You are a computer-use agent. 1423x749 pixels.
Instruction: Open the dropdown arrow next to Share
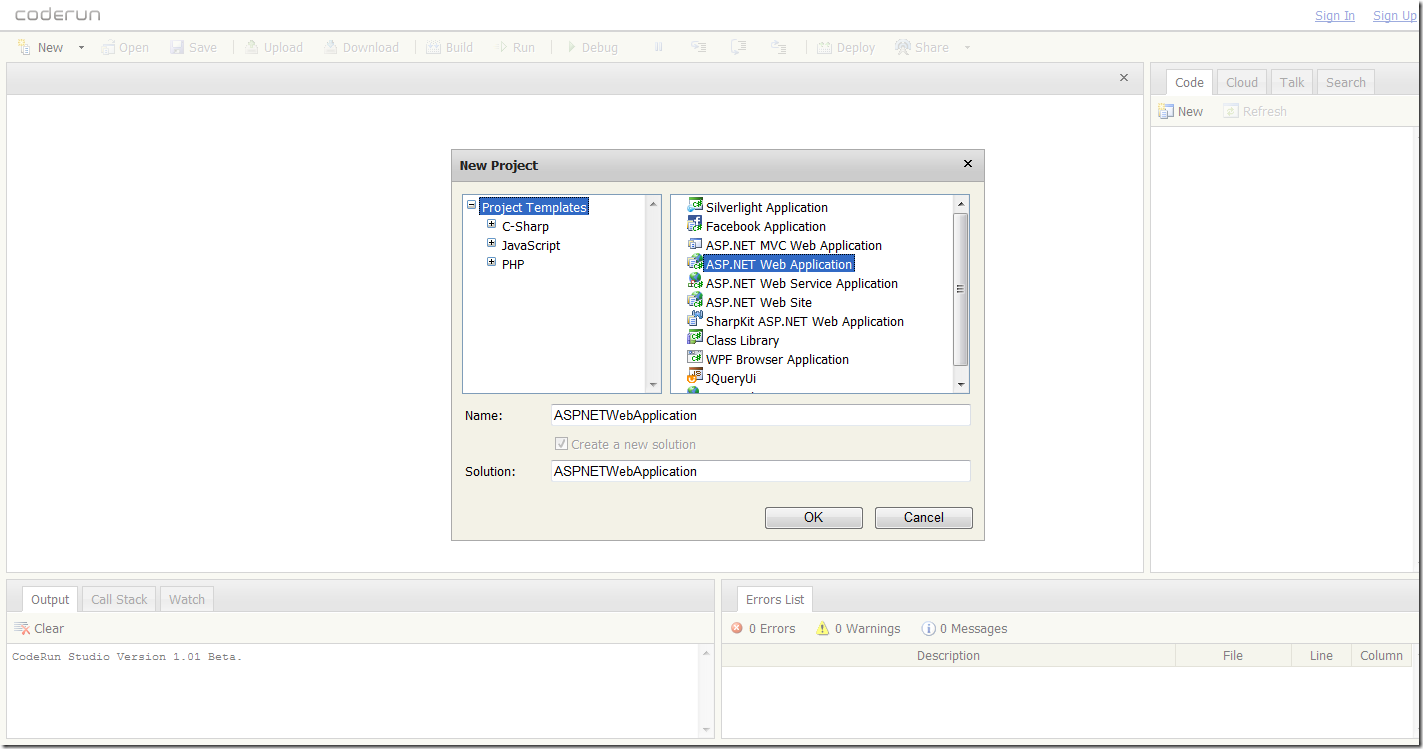967,47
